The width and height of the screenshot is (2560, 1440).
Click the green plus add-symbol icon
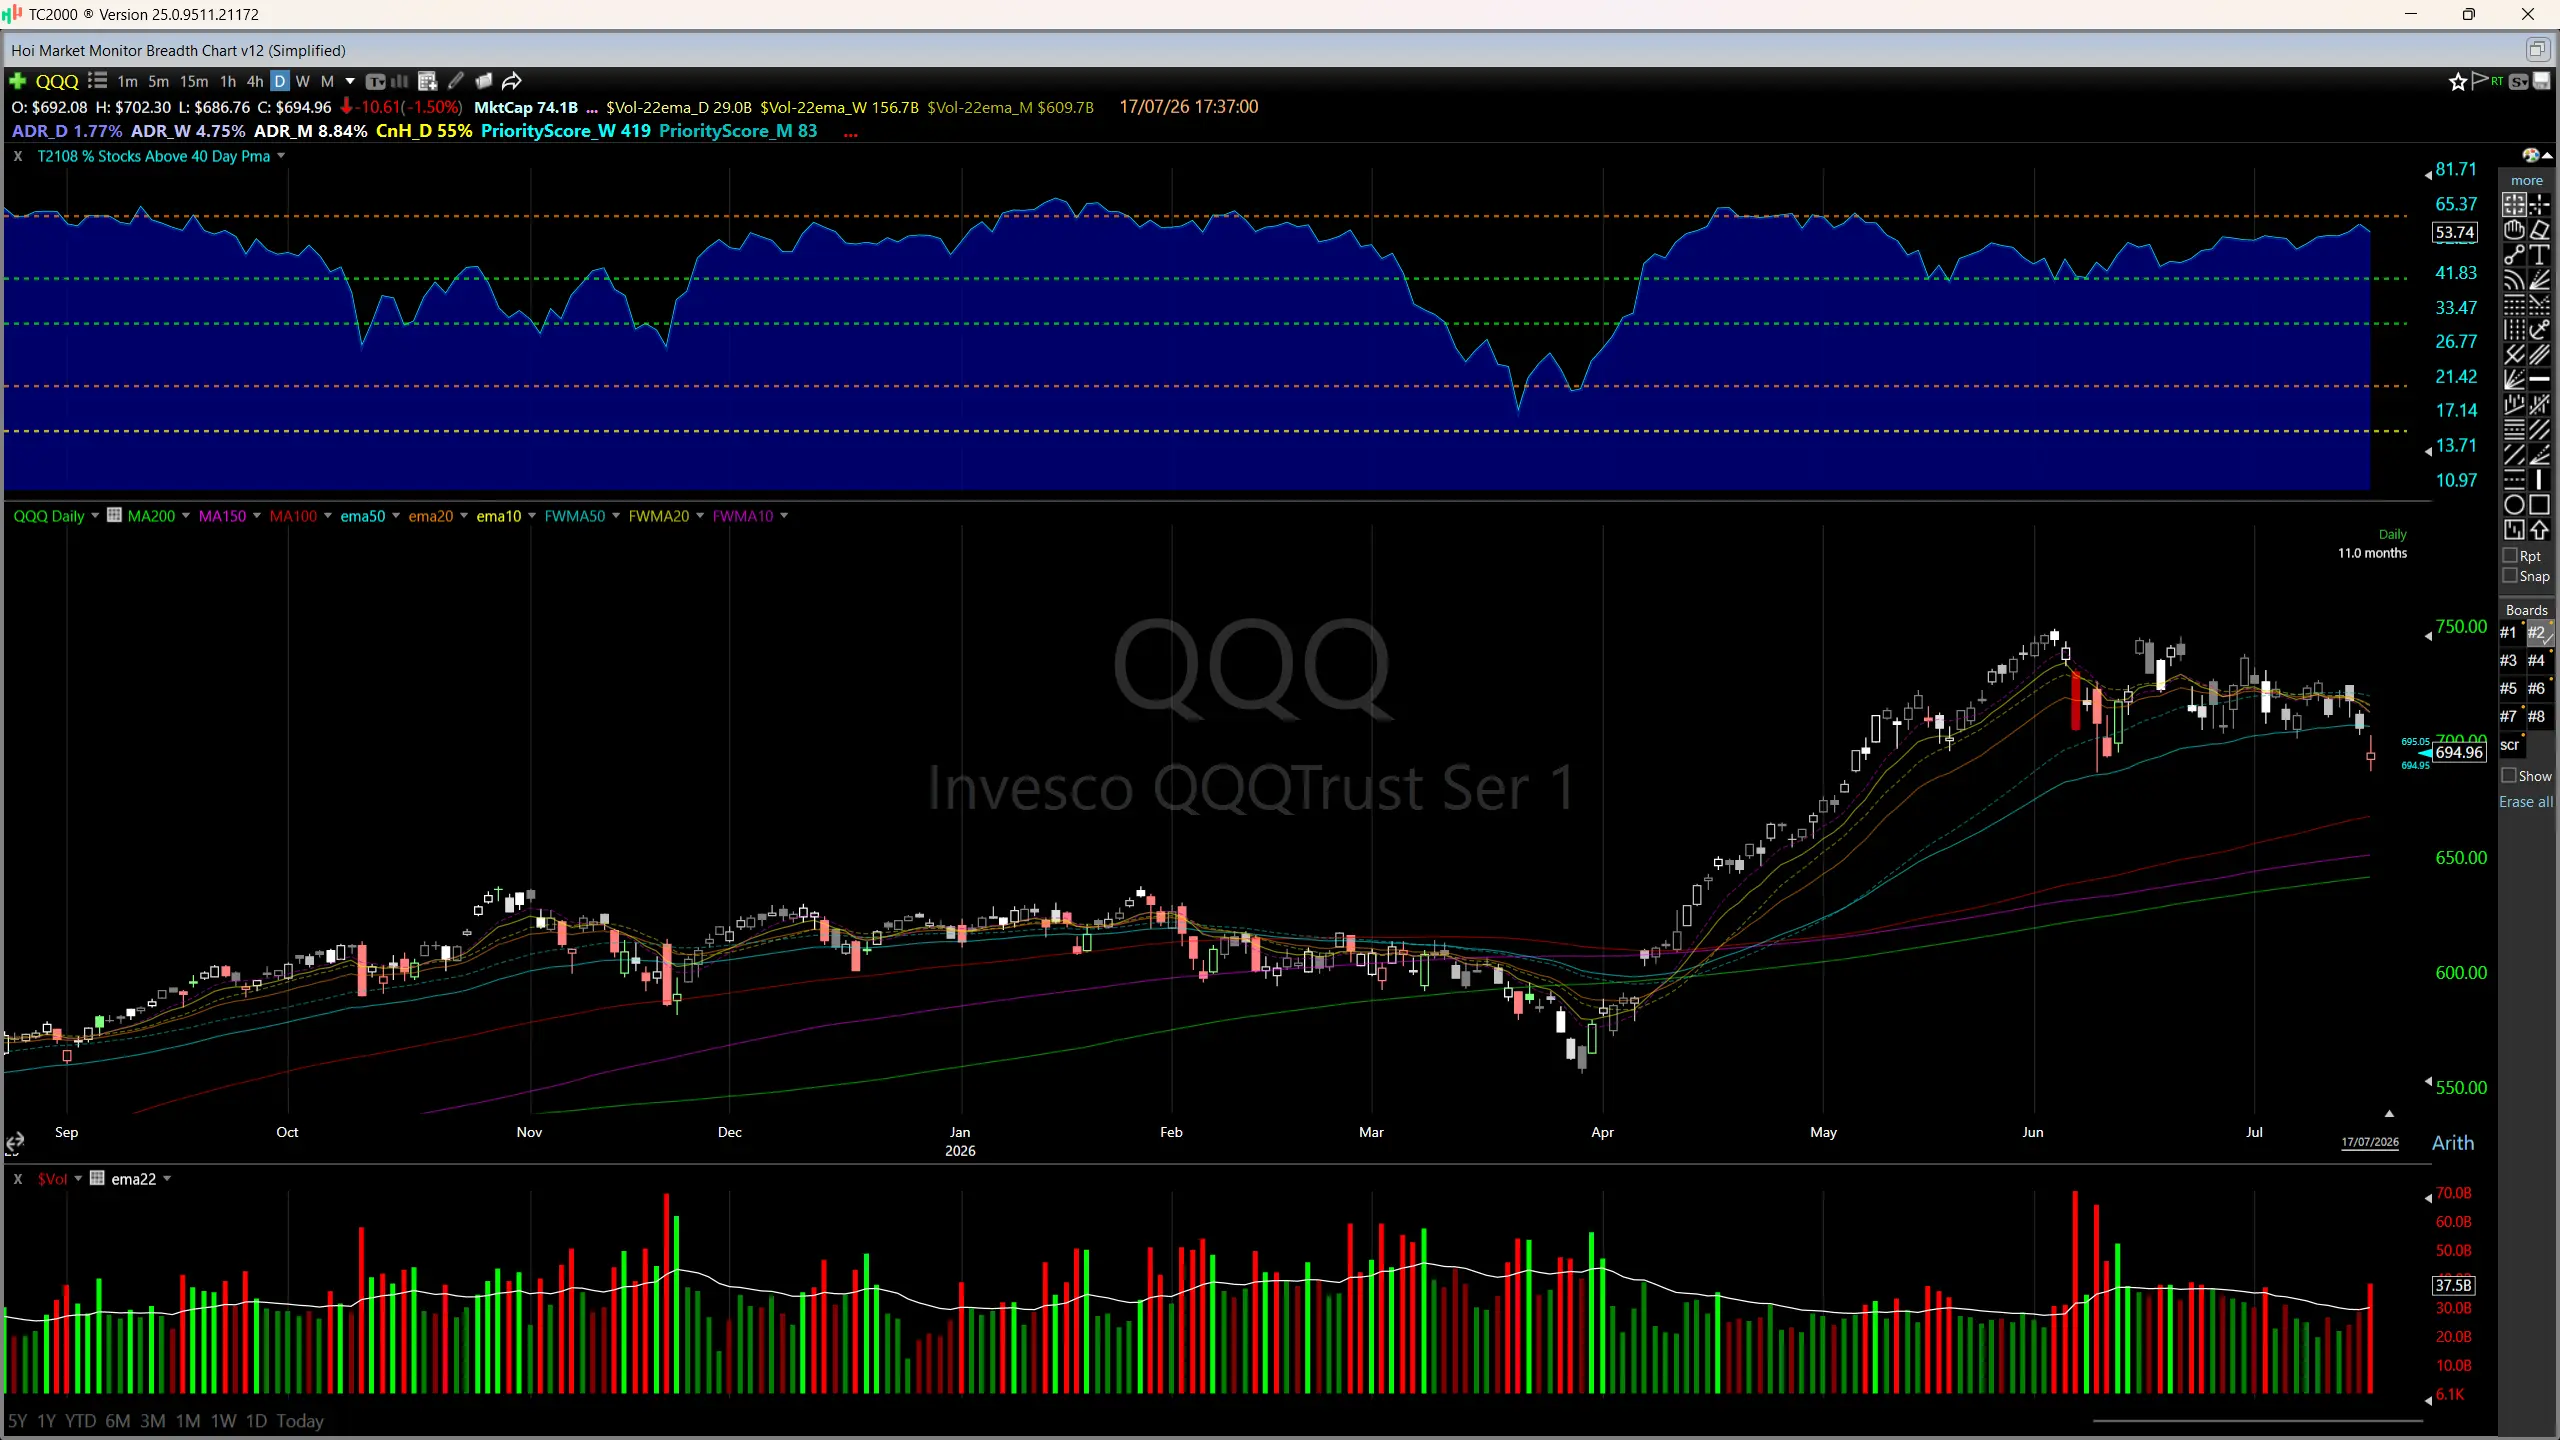pyautogui.click(x=17, y=81)
